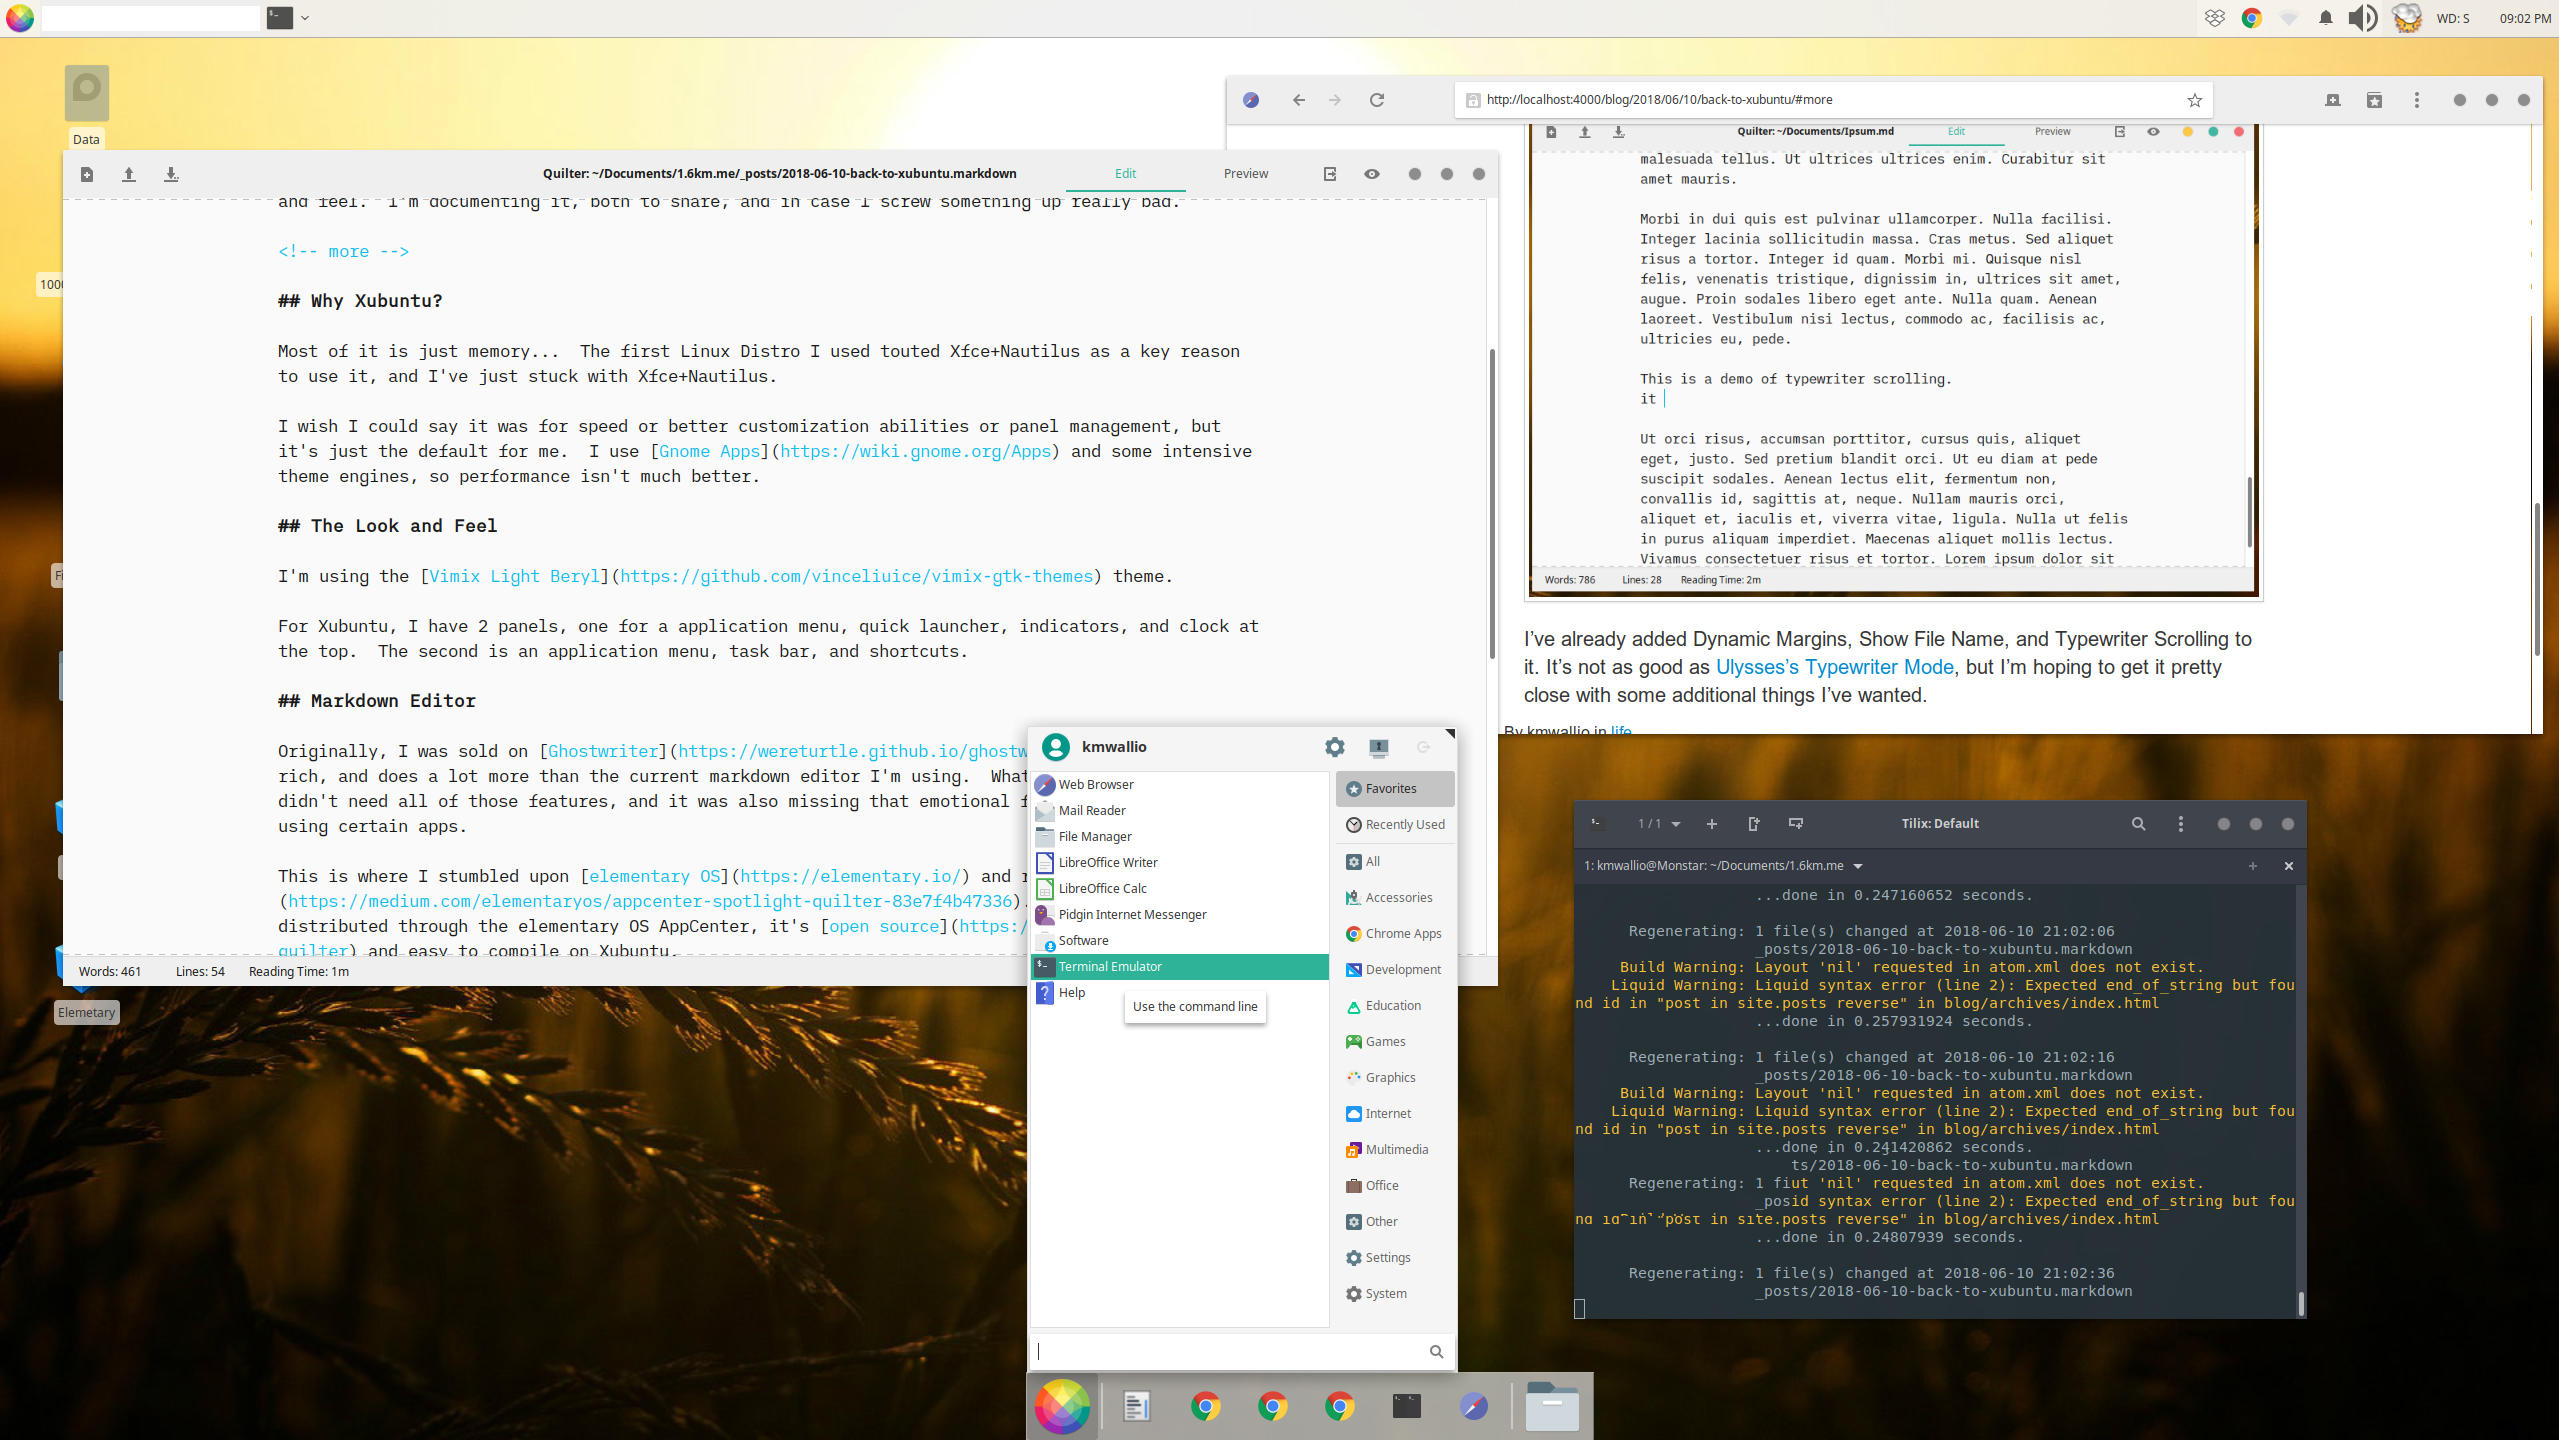Select the Internet category
The width and height of the screenshot is (2559, 1440).
pyautogui.click(x=1395, y=1114)
